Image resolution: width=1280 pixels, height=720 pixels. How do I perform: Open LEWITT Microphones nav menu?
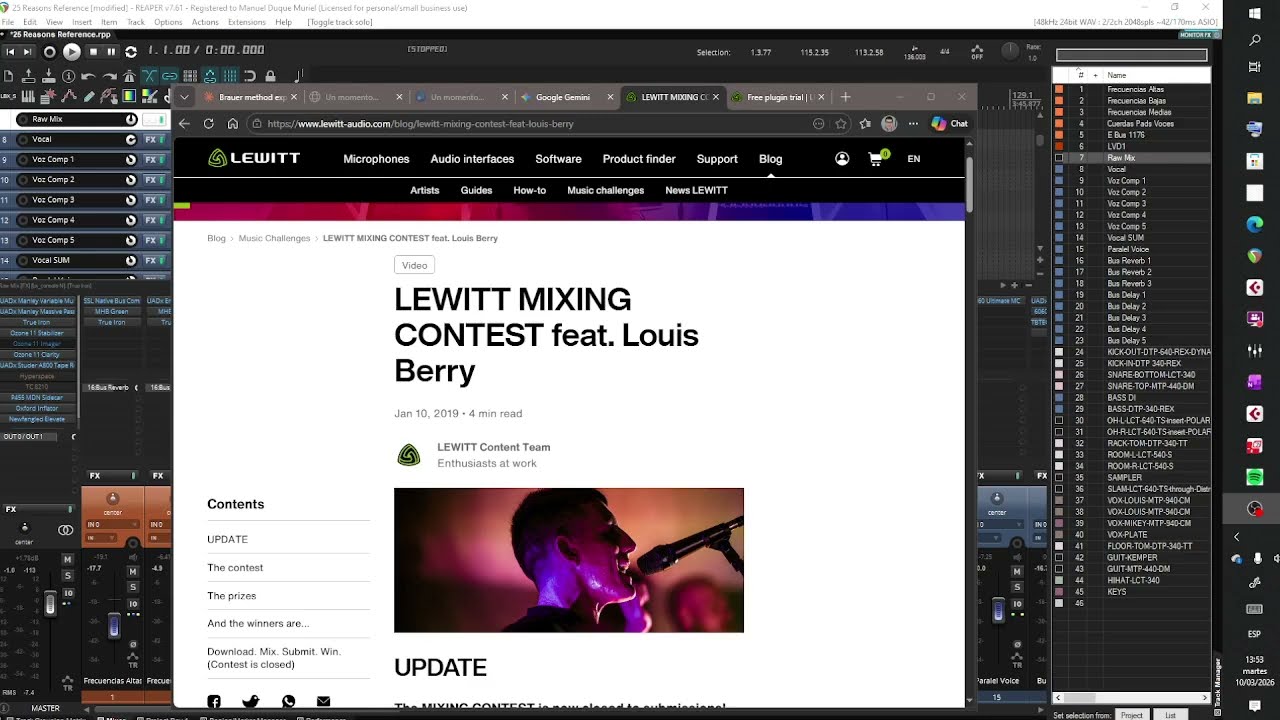tap(376, 159)
